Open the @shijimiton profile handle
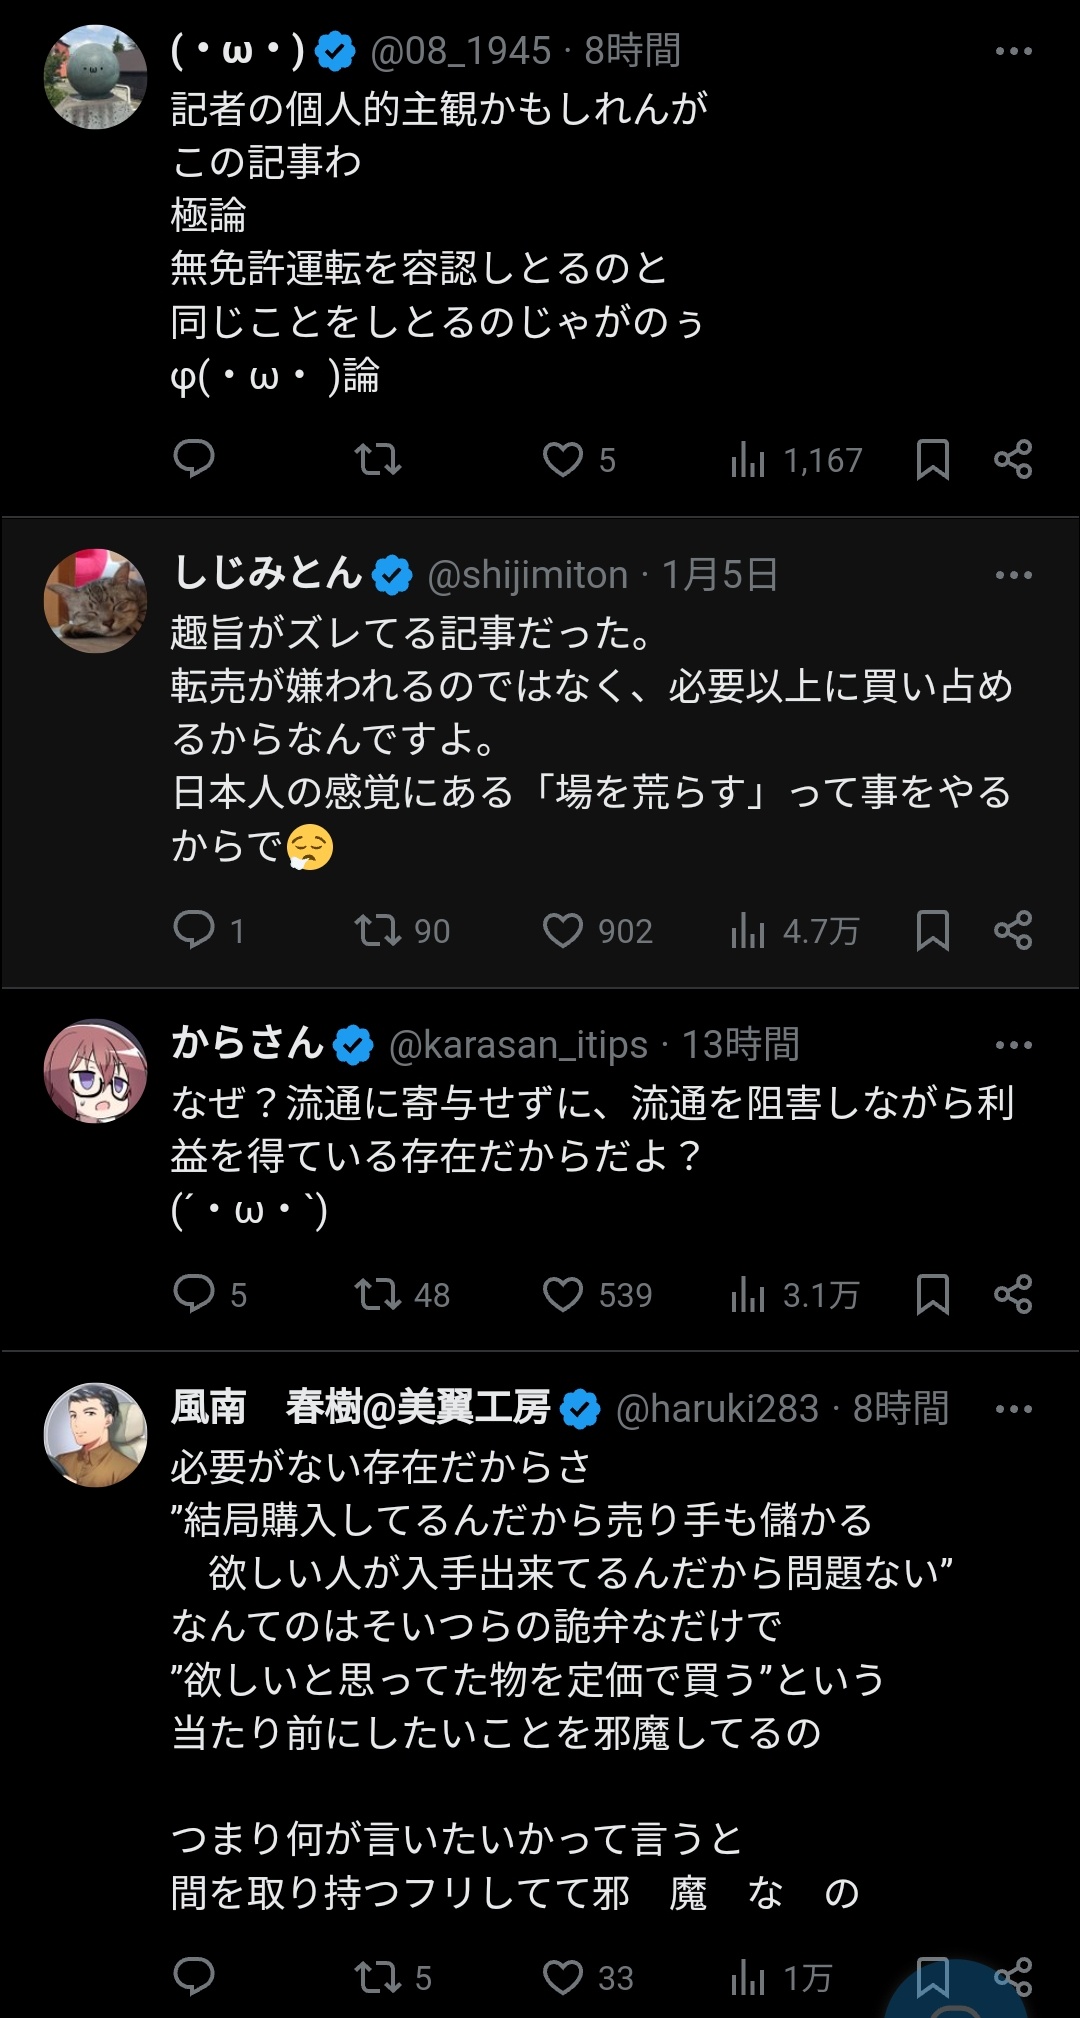Screen dimensions: 1080x2018 coord(527,575)
